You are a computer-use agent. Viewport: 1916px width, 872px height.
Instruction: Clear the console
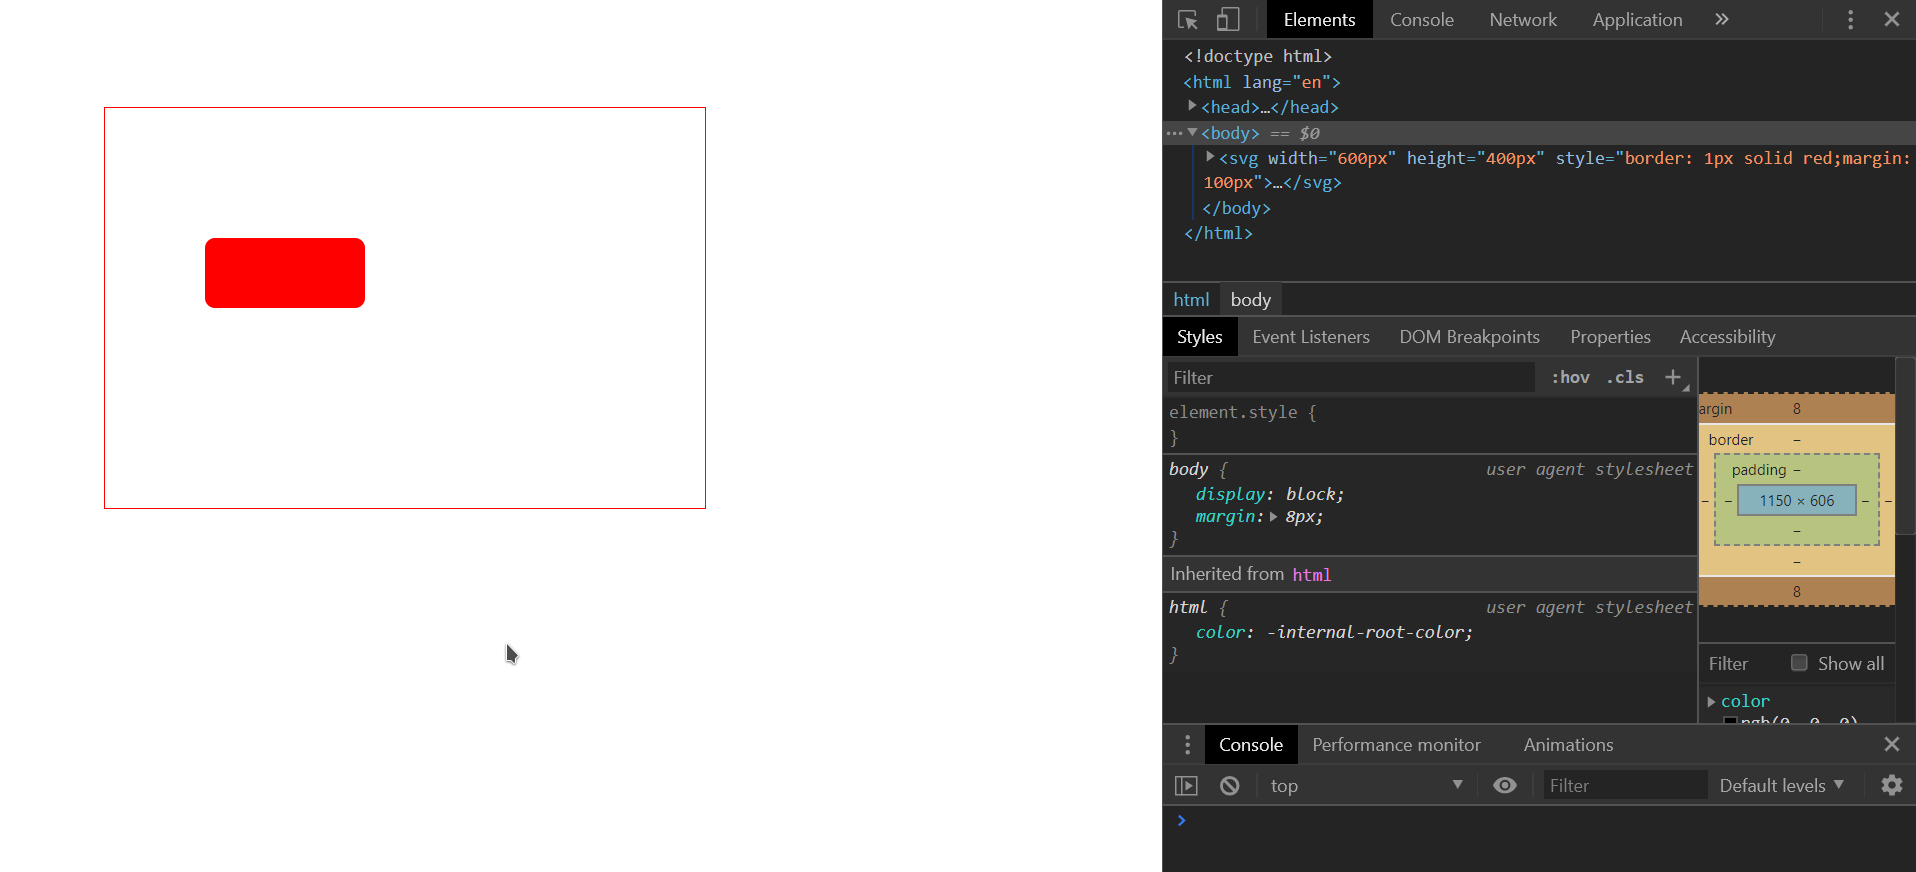click(1230, 786)
